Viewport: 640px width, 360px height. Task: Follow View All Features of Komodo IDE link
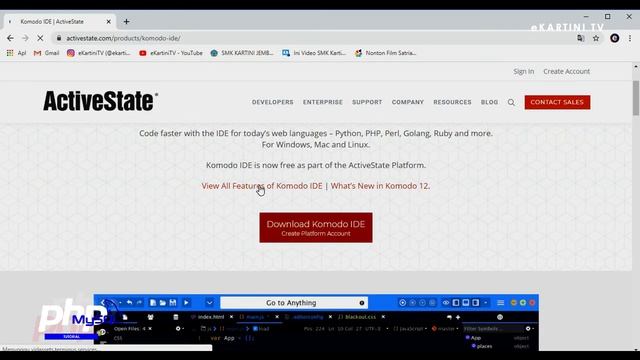tap(262, 186)
